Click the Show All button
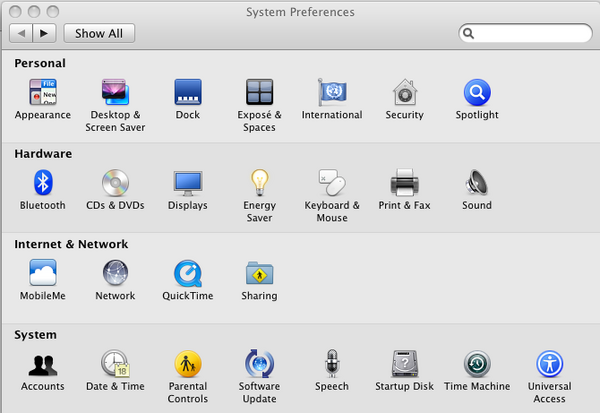The height and width of the screenshot is (413, 600). pos(99,33)
